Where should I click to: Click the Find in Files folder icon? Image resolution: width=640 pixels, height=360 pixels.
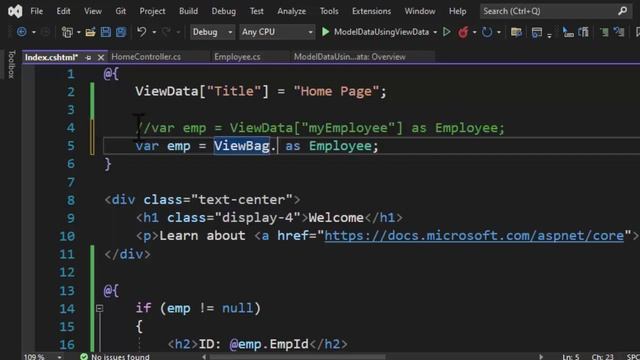coord(516,32)
